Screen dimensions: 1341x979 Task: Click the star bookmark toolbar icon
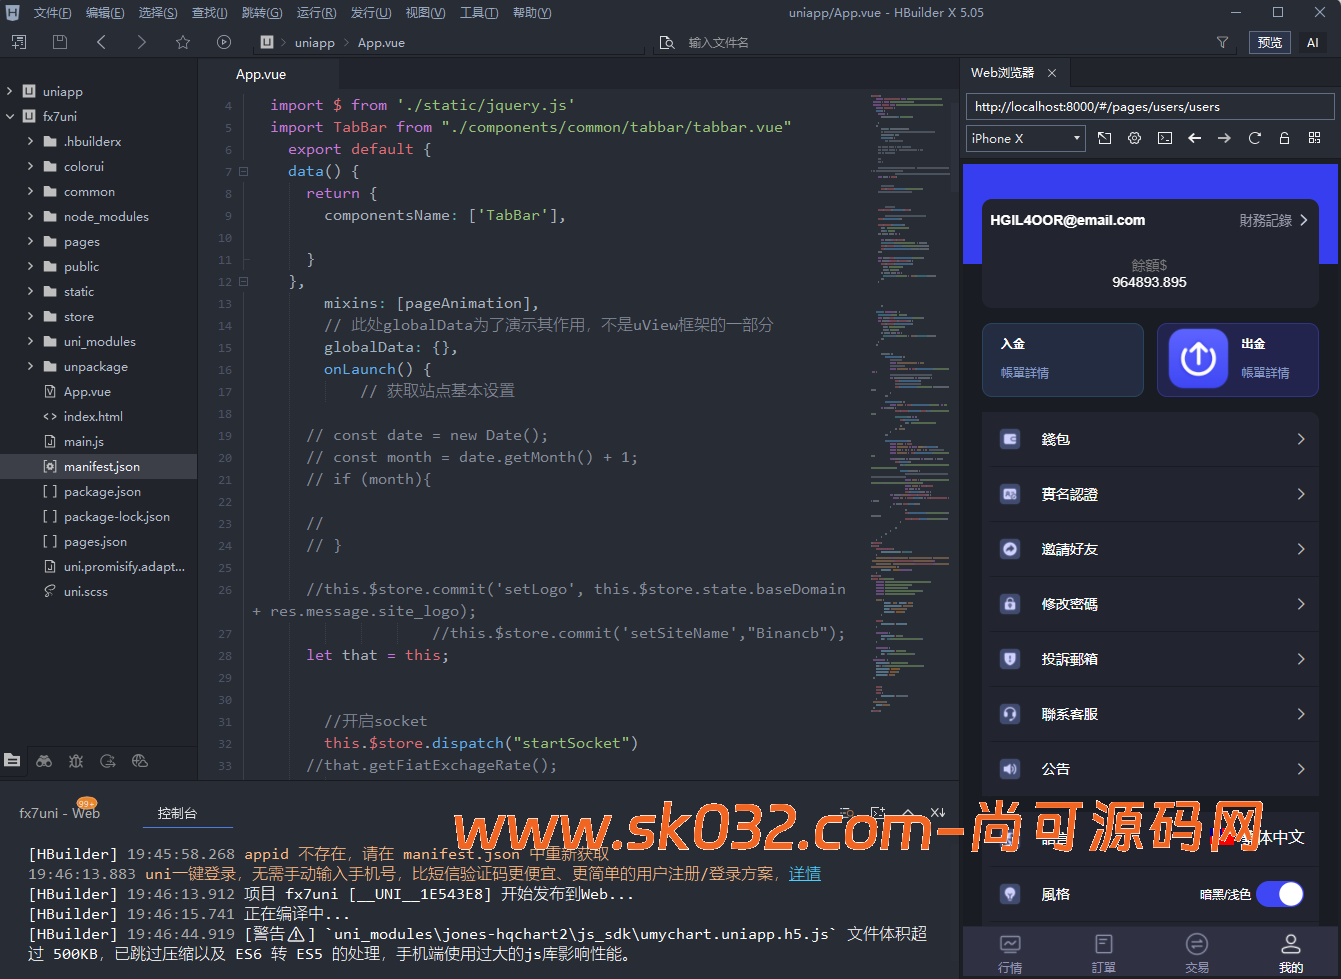[x=183, y=42]
